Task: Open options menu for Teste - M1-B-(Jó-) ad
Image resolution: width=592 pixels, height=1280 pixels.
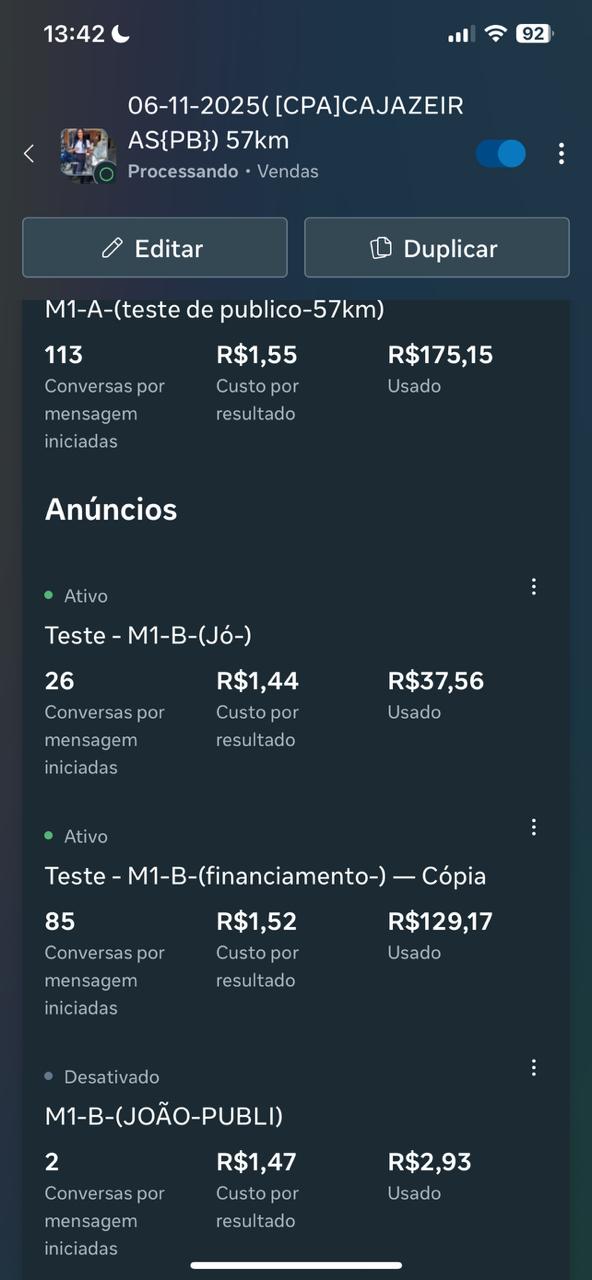Action: click(x=534, y=587)
